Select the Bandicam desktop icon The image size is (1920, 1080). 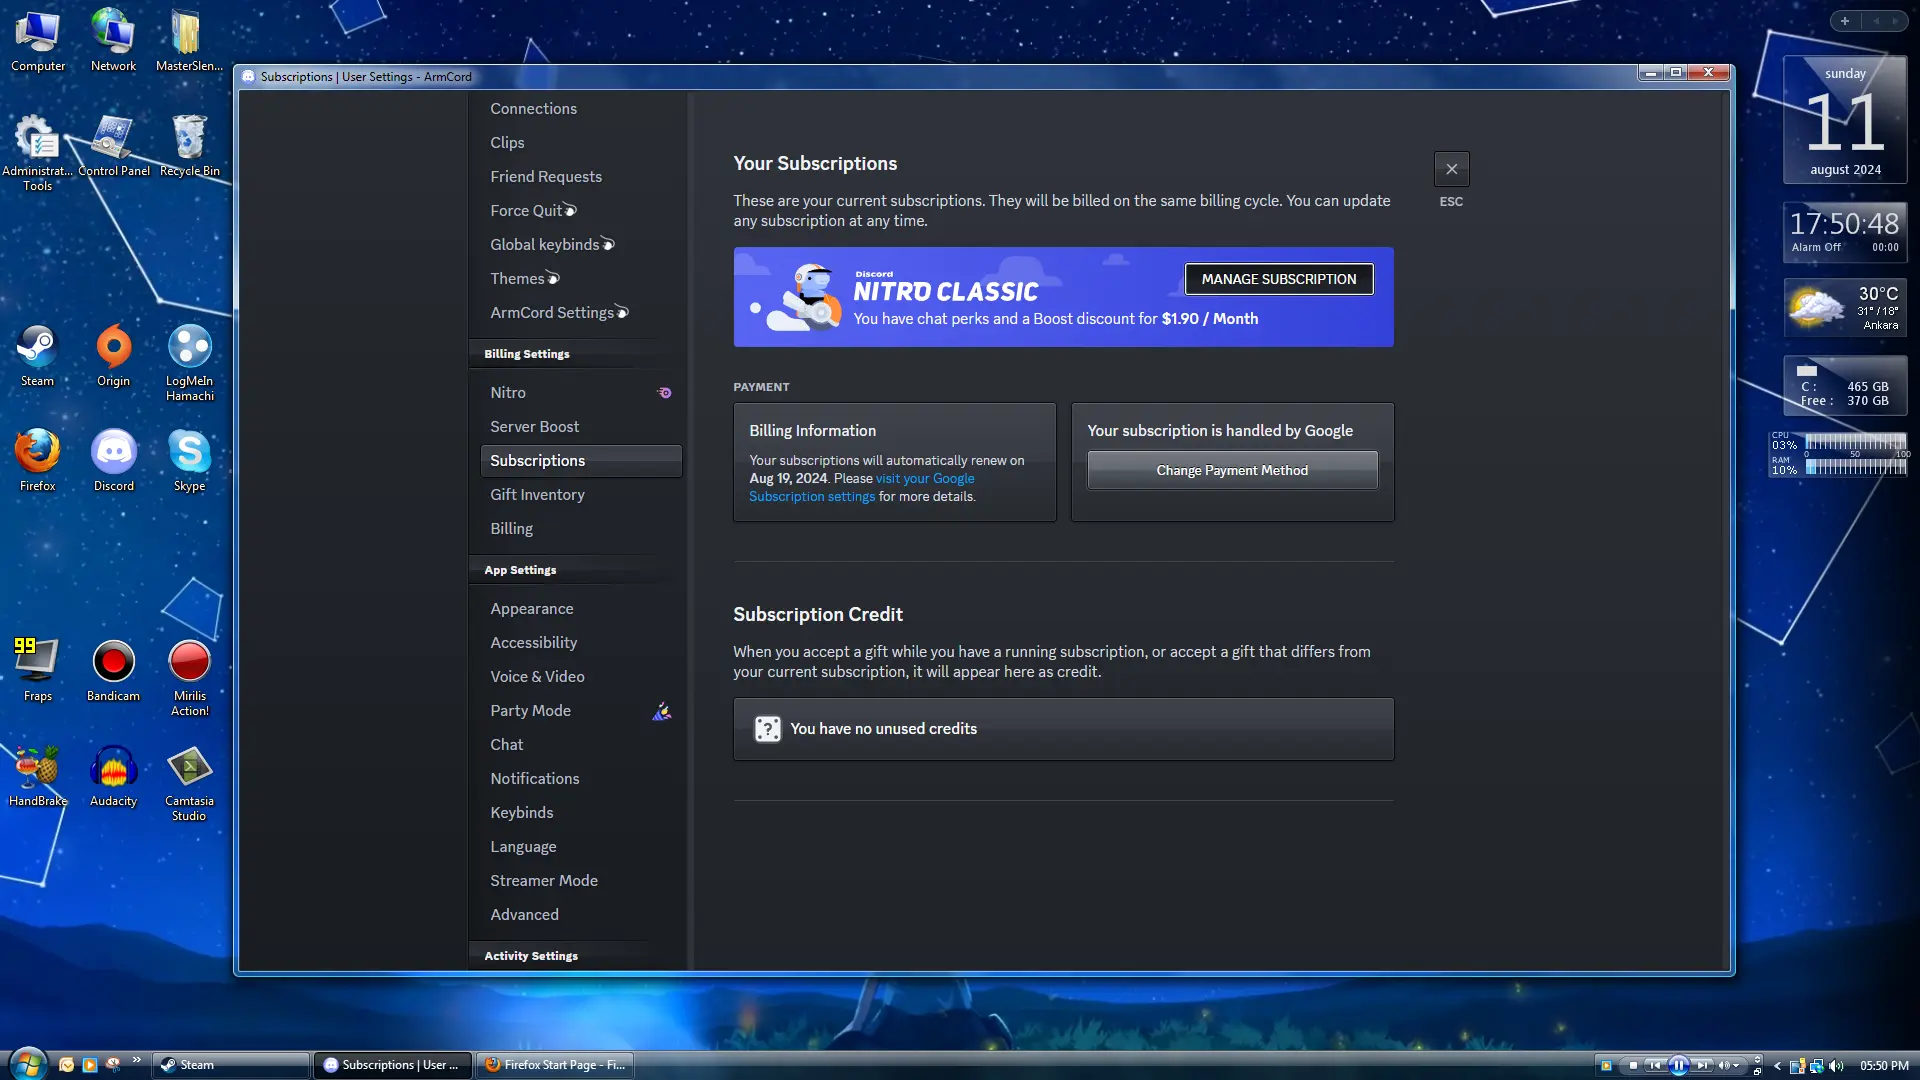point(113,671)
